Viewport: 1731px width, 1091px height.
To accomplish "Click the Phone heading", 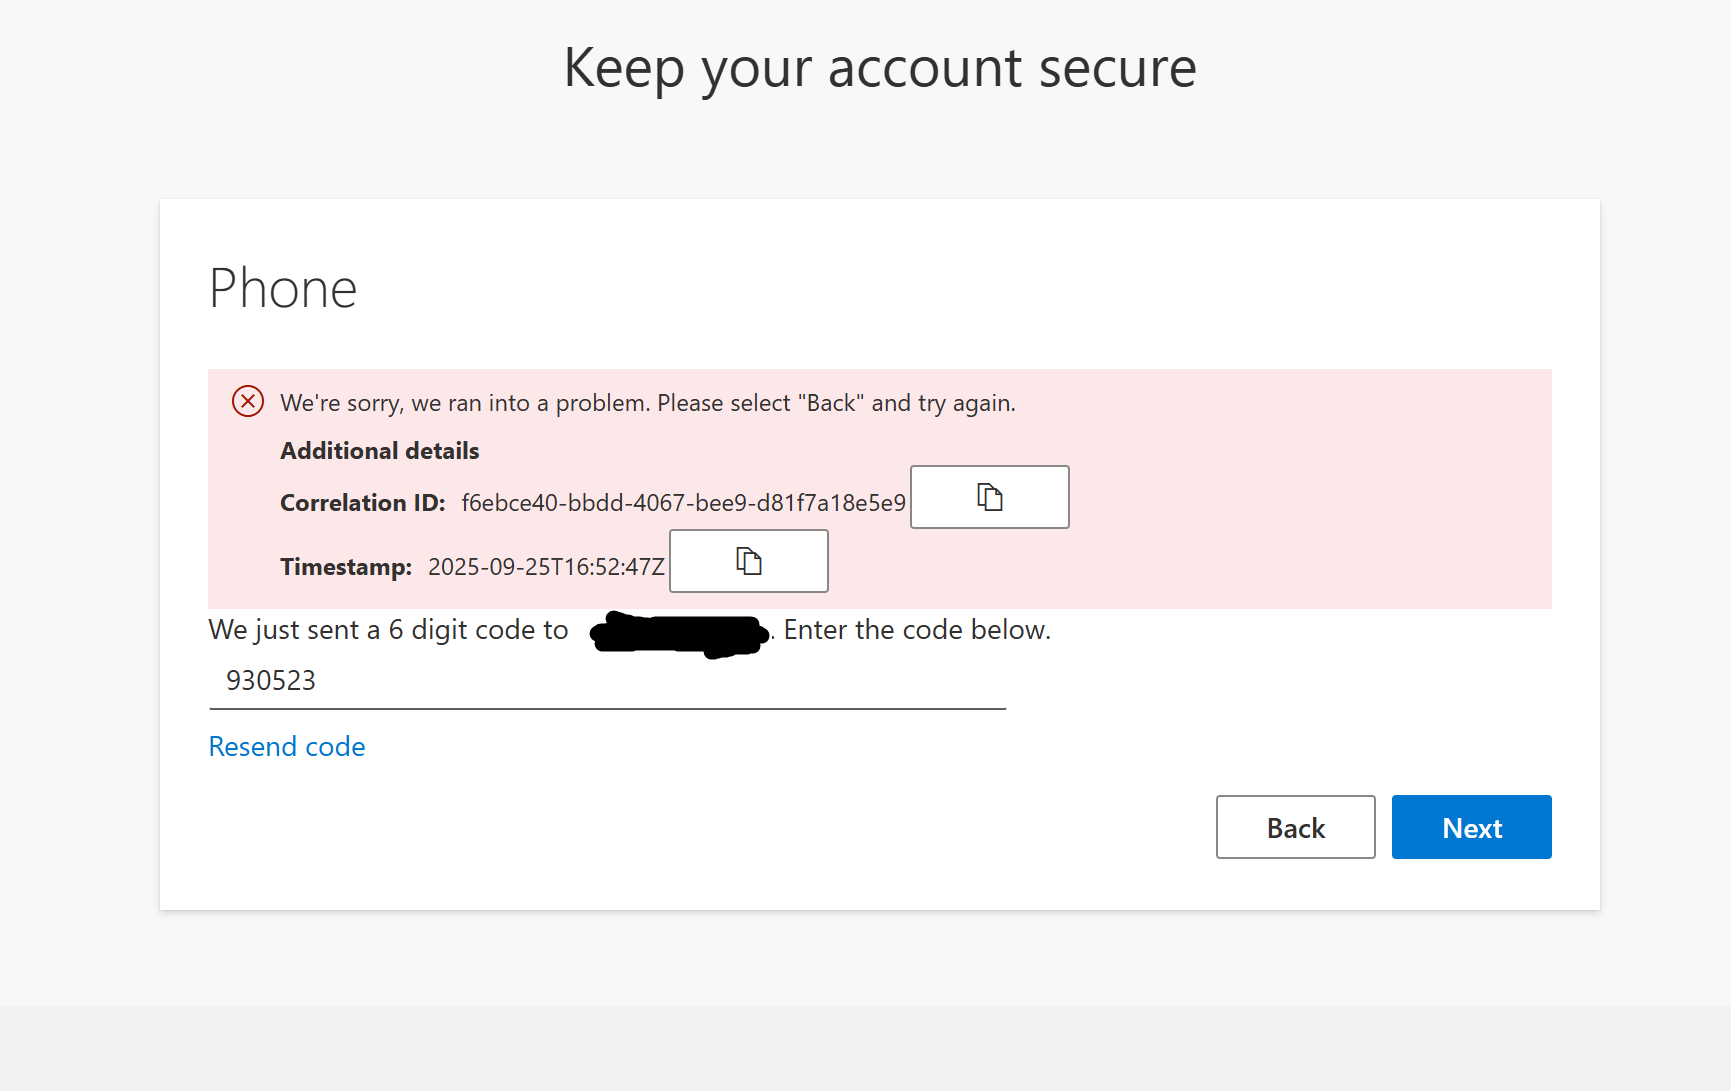I will coord(282,289).
